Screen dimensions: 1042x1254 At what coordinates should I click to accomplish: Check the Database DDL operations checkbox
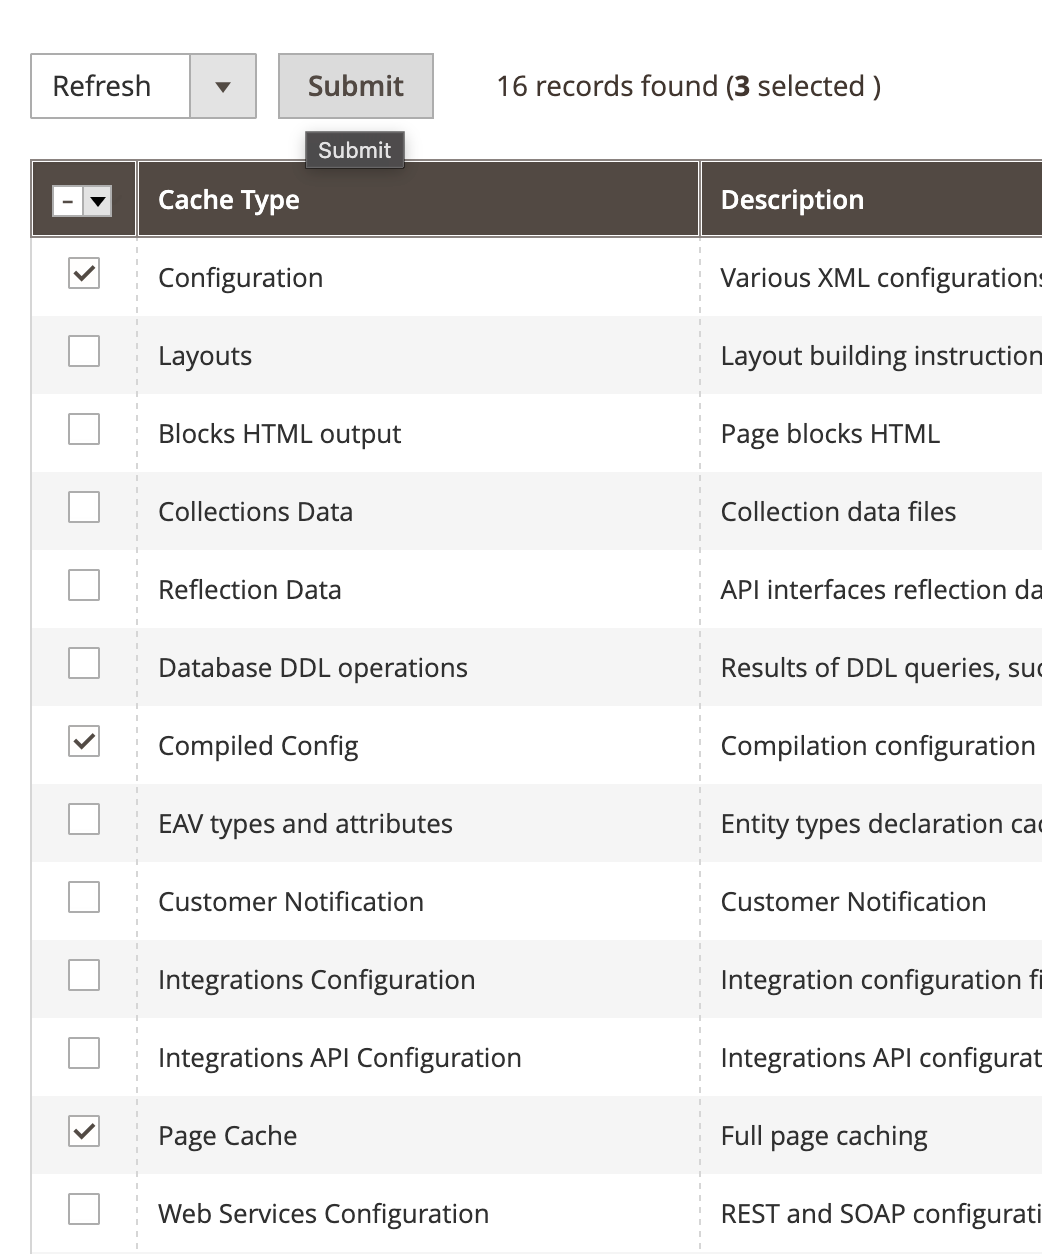(x=84, y=663)
